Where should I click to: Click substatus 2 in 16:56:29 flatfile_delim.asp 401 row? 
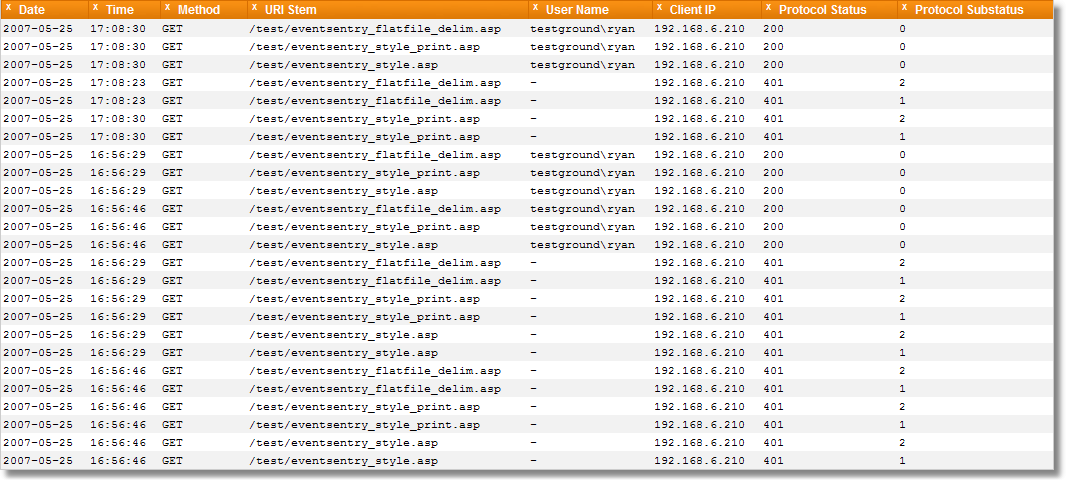(x=902, y=263)
